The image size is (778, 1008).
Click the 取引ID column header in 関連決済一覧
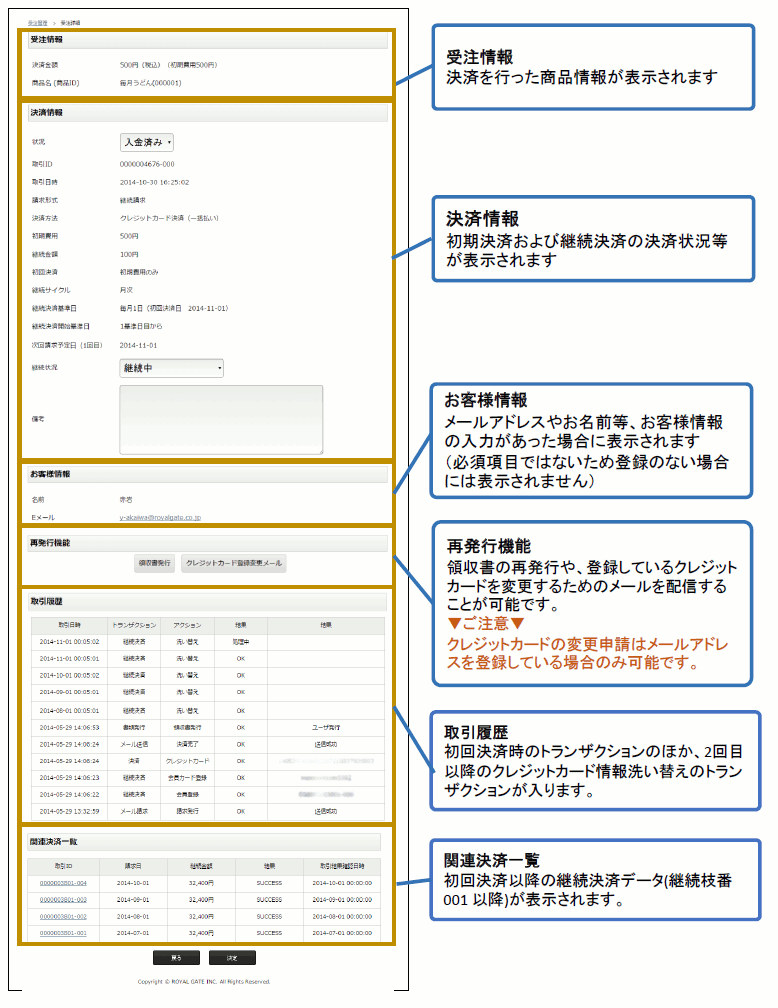[63, 867]
